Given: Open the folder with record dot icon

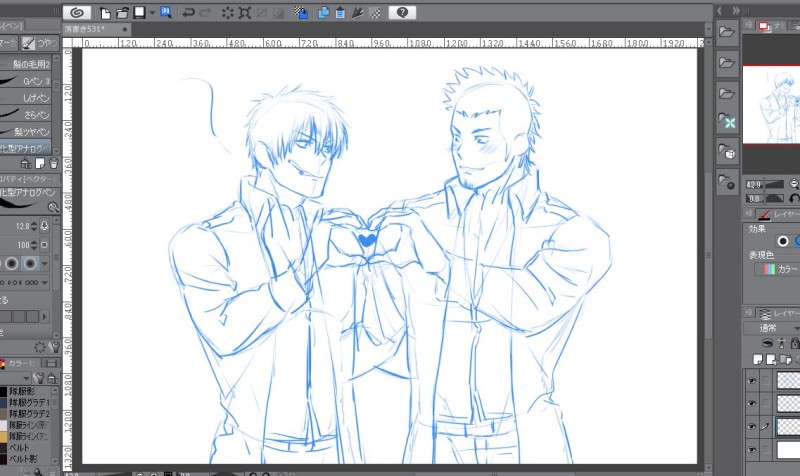Looking at the screenshot, I should point(727,182).
